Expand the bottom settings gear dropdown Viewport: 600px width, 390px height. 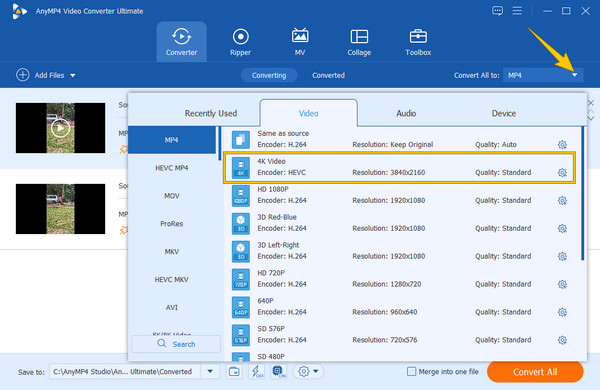coord(316,371)
